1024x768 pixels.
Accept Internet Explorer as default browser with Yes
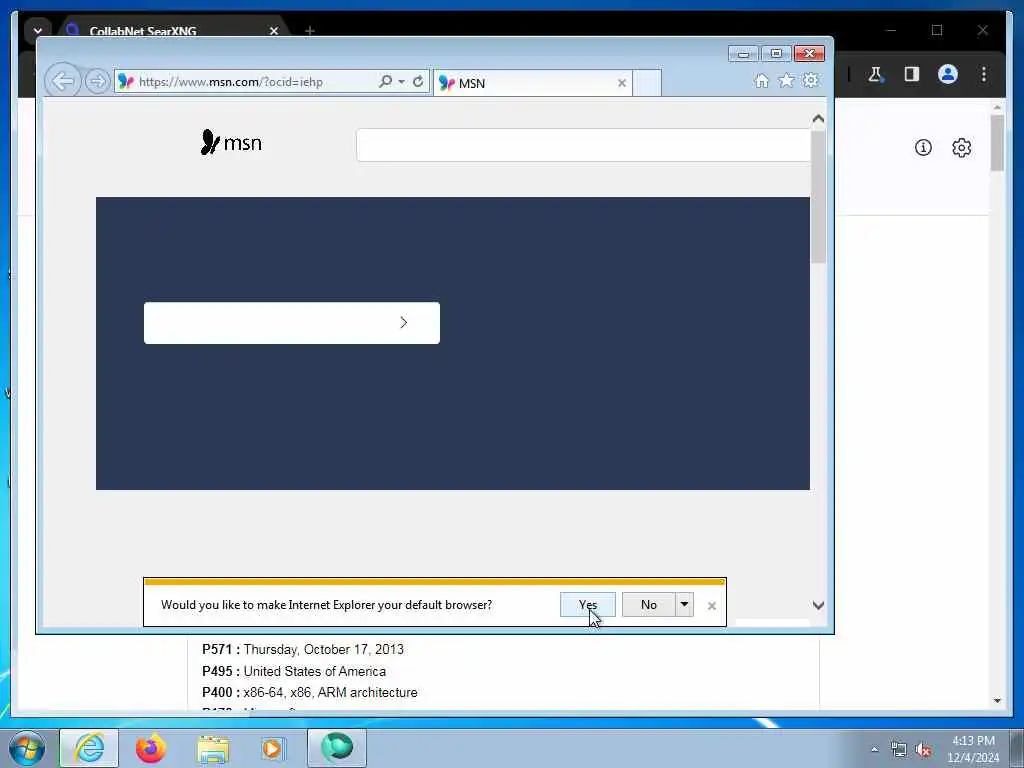click(588, 605)
